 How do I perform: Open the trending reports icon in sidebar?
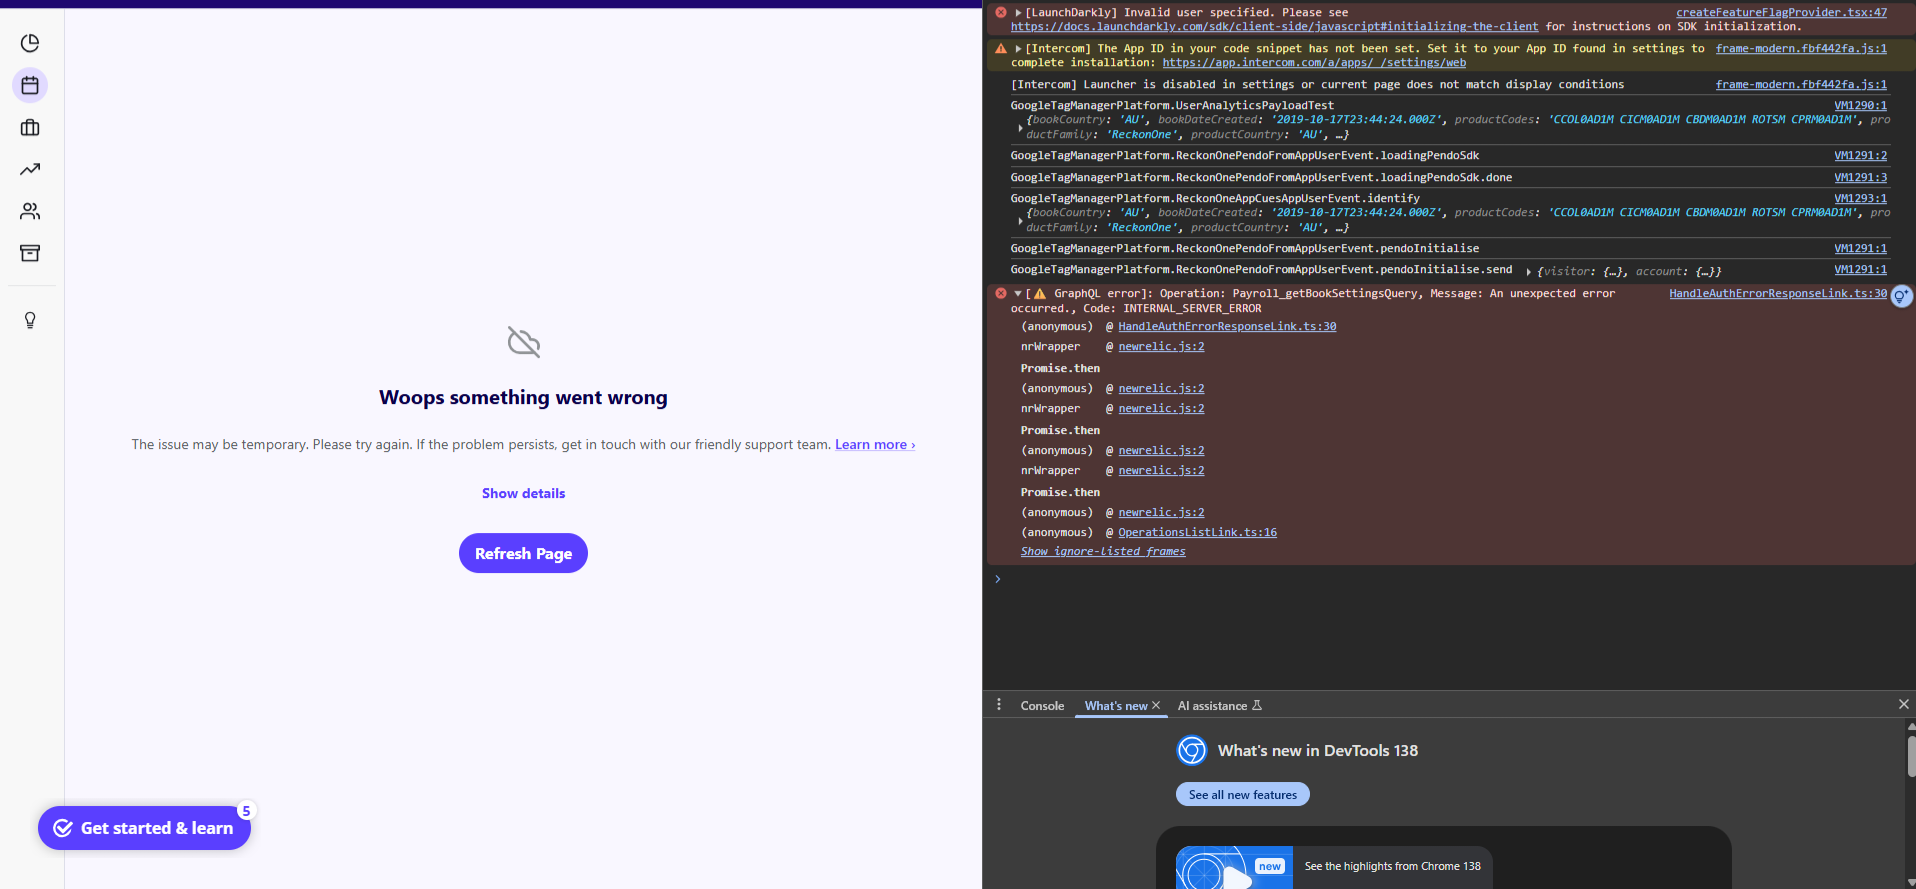(30, 169)
